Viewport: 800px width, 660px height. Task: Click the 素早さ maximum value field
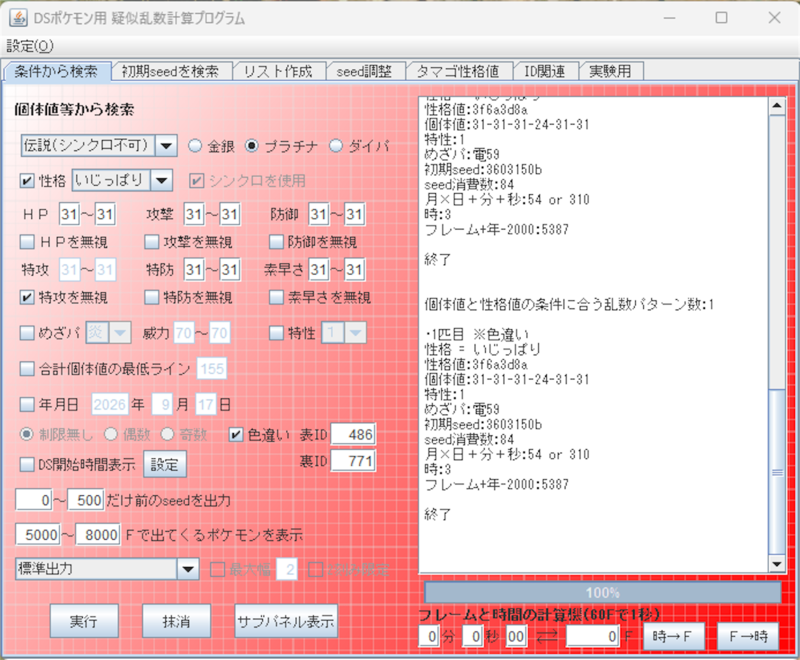click(354, 269)
